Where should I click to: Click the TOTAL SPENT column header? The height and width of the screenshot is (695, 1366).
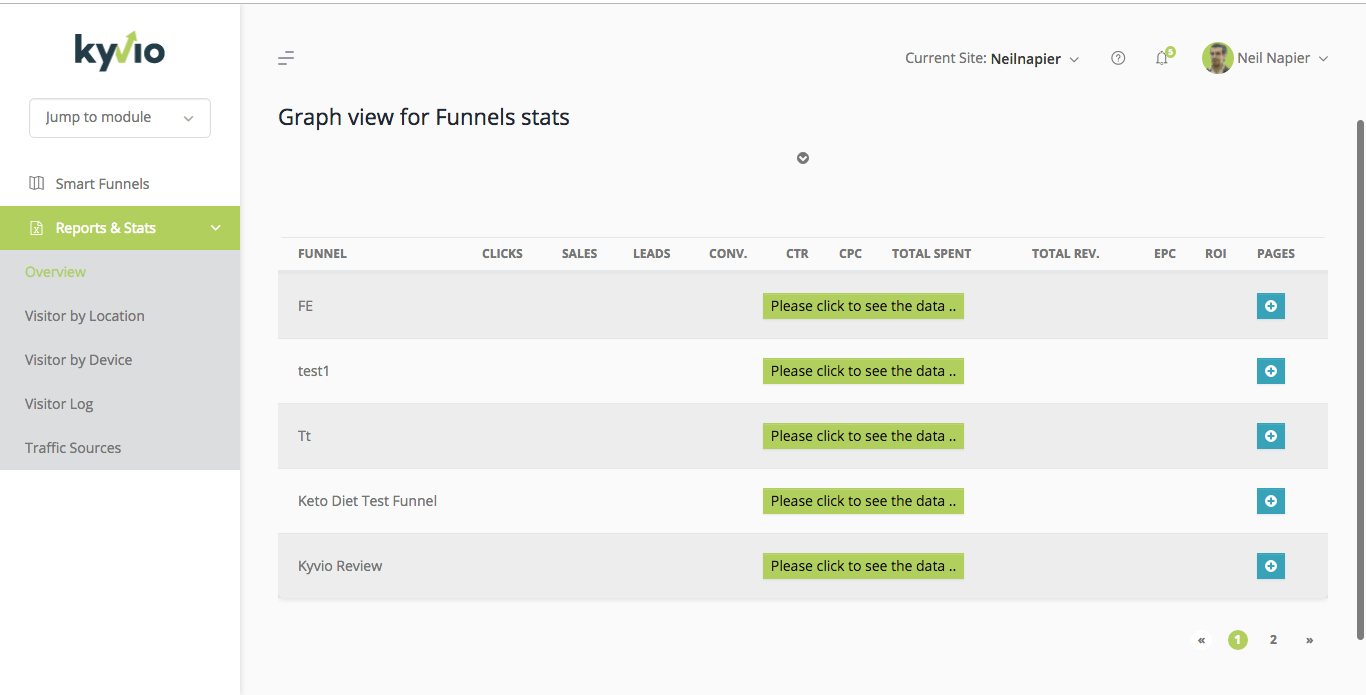(931, 254)
